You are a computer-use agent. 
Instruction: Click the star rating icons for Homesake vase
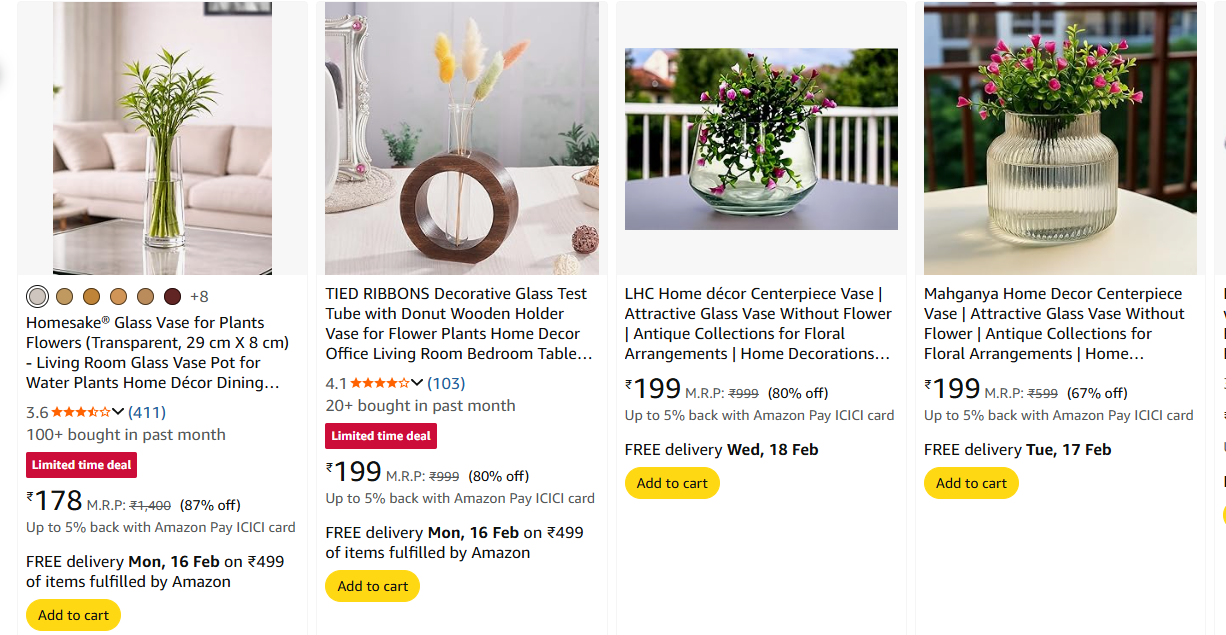coord(80,412)
